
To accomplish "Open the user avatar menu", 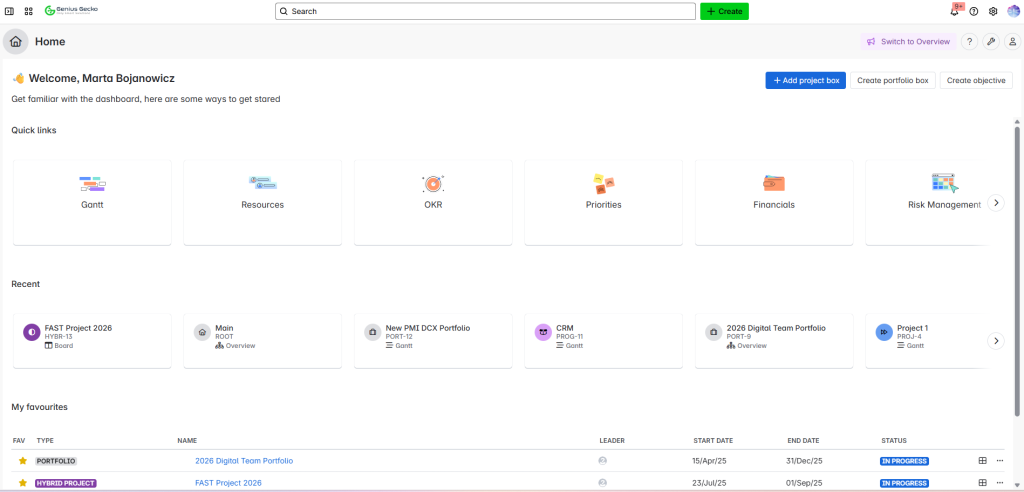I will (x=1012, y=11).
